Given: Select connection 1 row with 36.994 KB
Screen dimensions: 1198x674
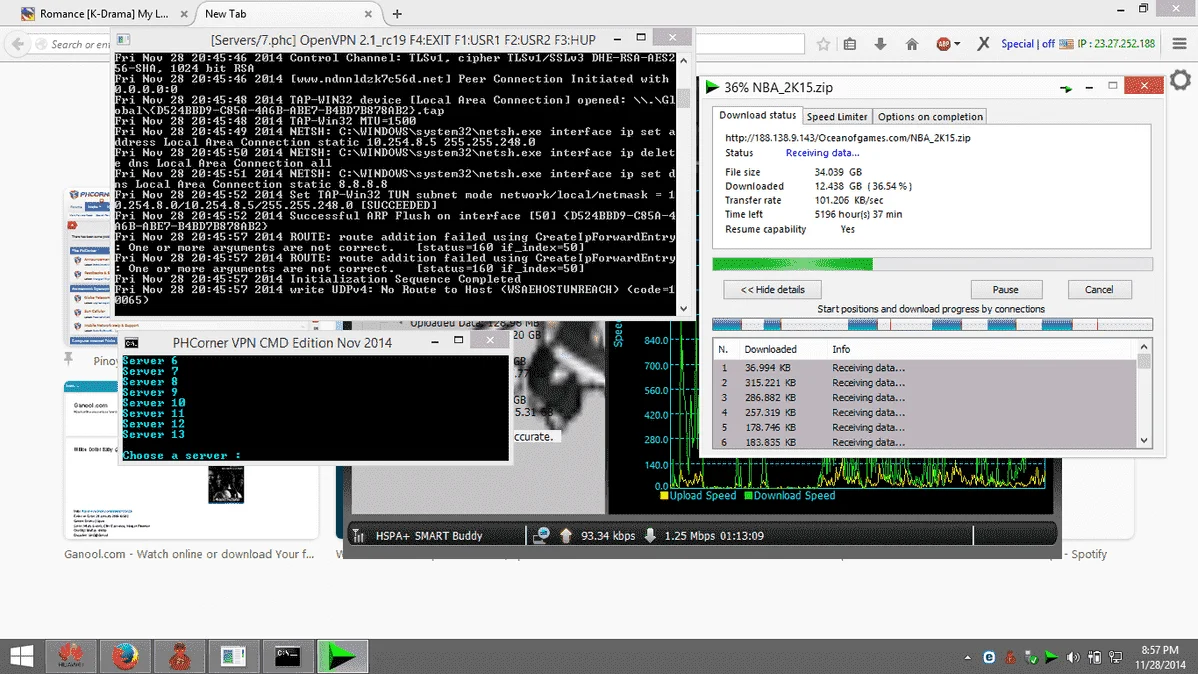Looking at the screenshot, I should [x=925, y=368].
